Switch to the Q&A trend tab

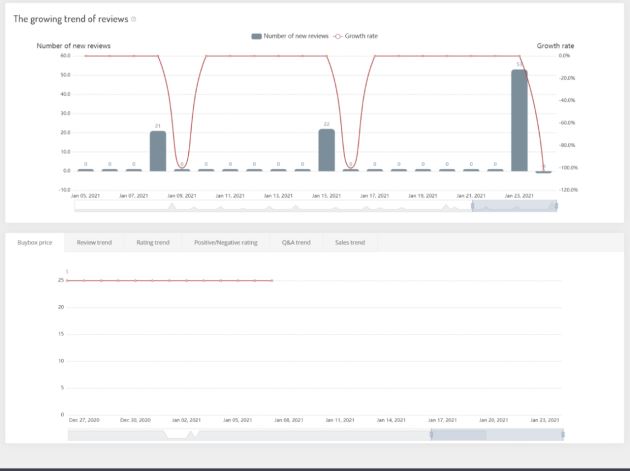click(296, 243)
